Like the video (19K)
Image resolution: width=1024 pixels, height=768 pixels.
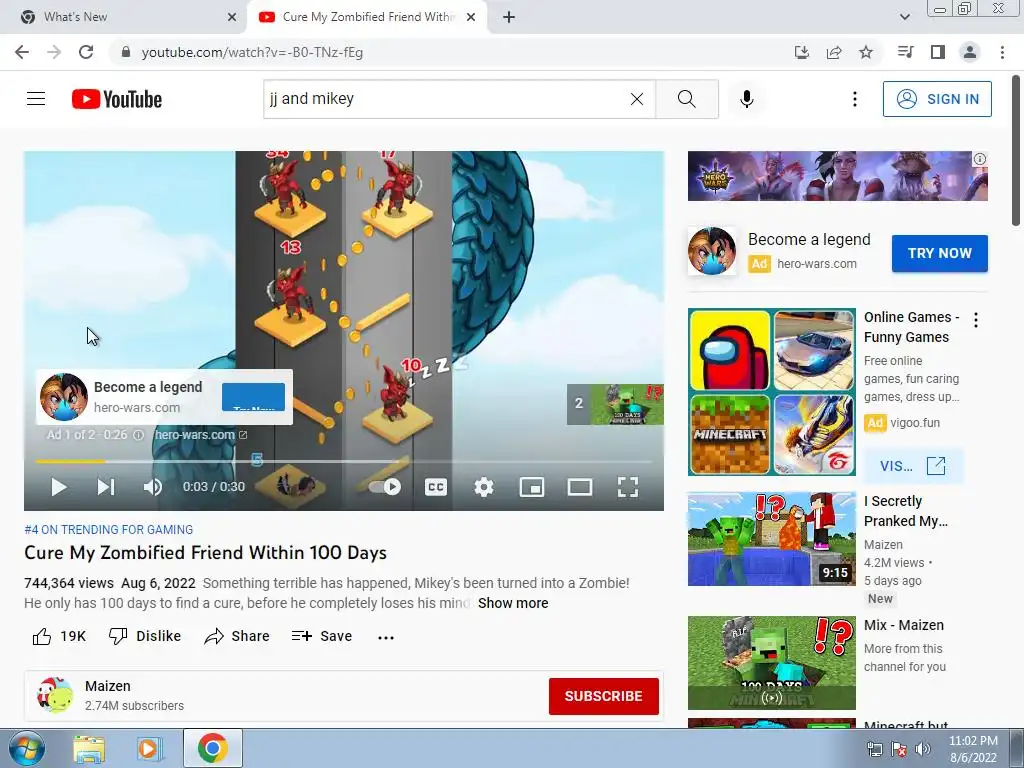[x=59, y=636]
